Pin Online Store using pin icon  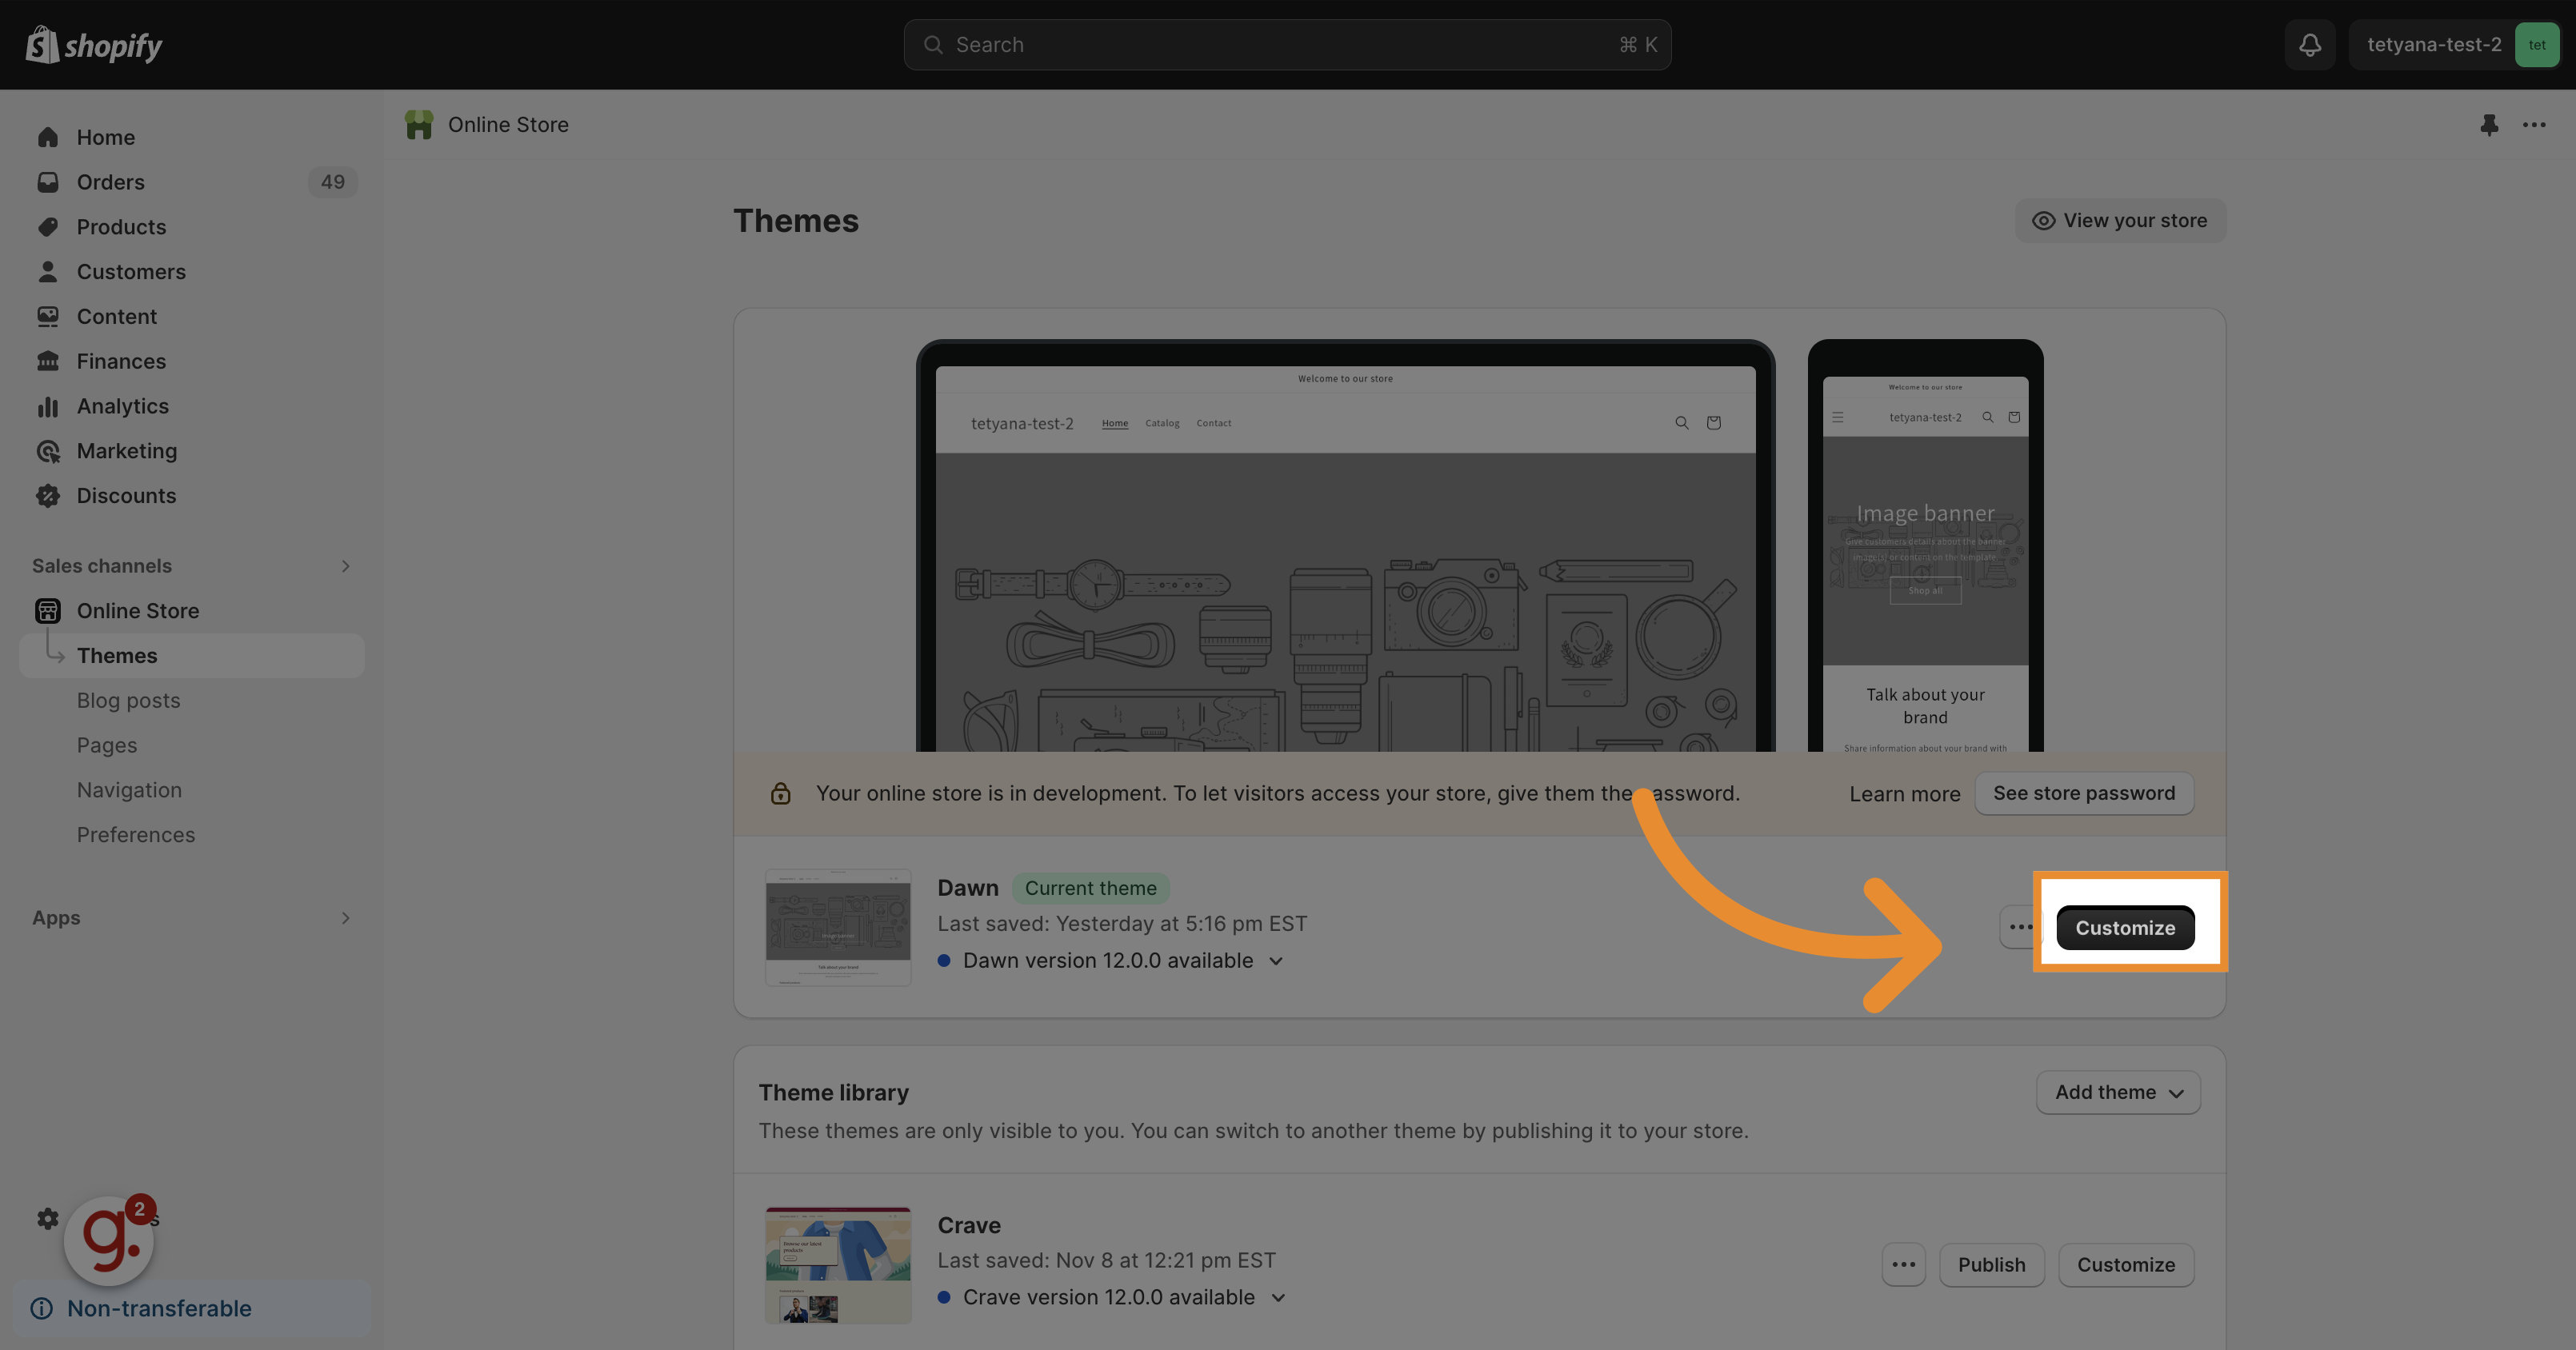click(2489, 125)
